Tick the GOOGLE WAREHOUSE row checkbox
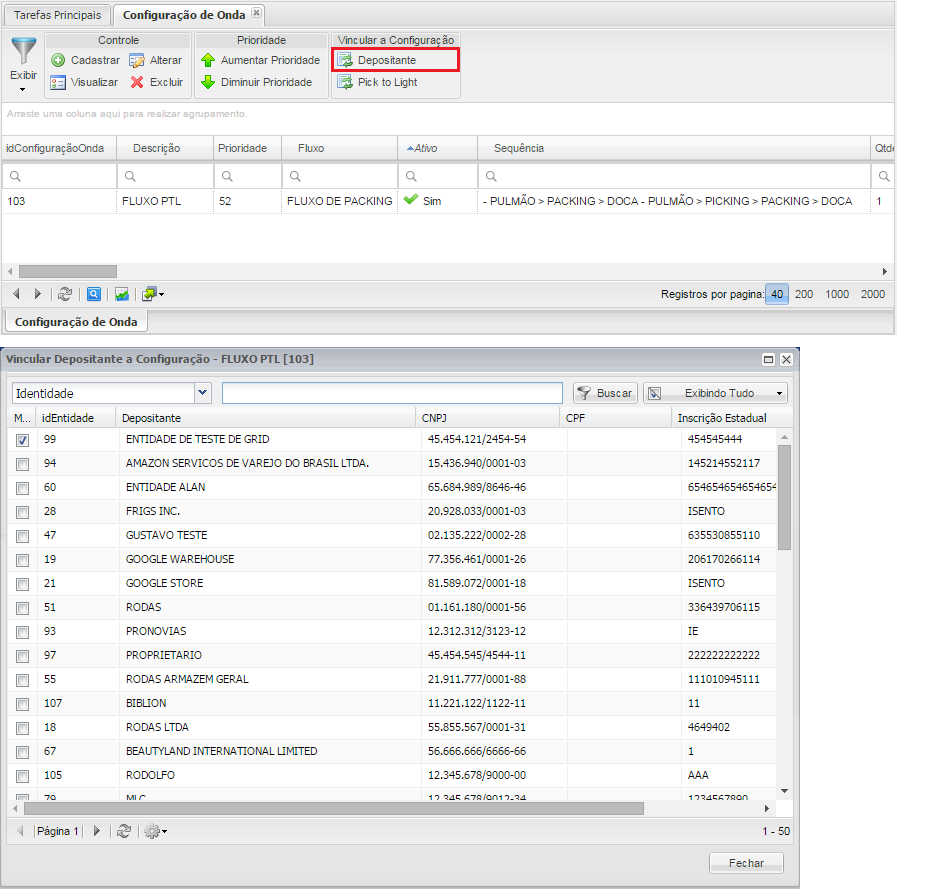 coord(22,560)
